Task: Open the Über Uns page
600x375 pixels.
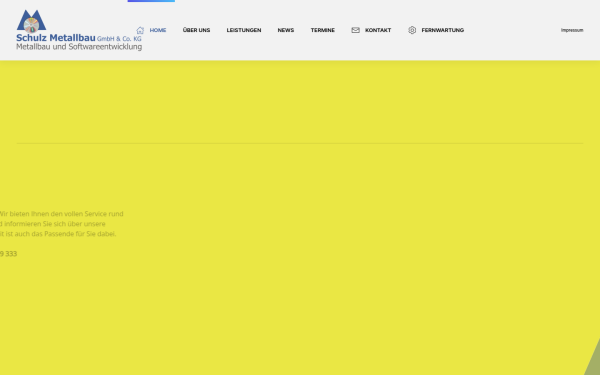Action: (x=196, y=30)
